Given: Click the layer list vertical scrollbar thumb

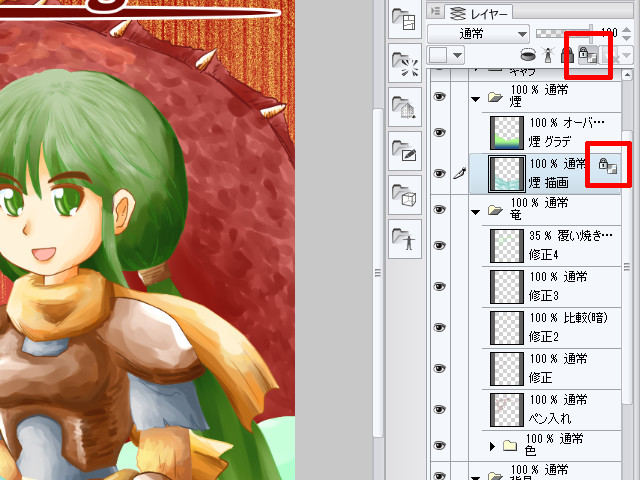Looking at the screenshot, I should coord(627,267).
